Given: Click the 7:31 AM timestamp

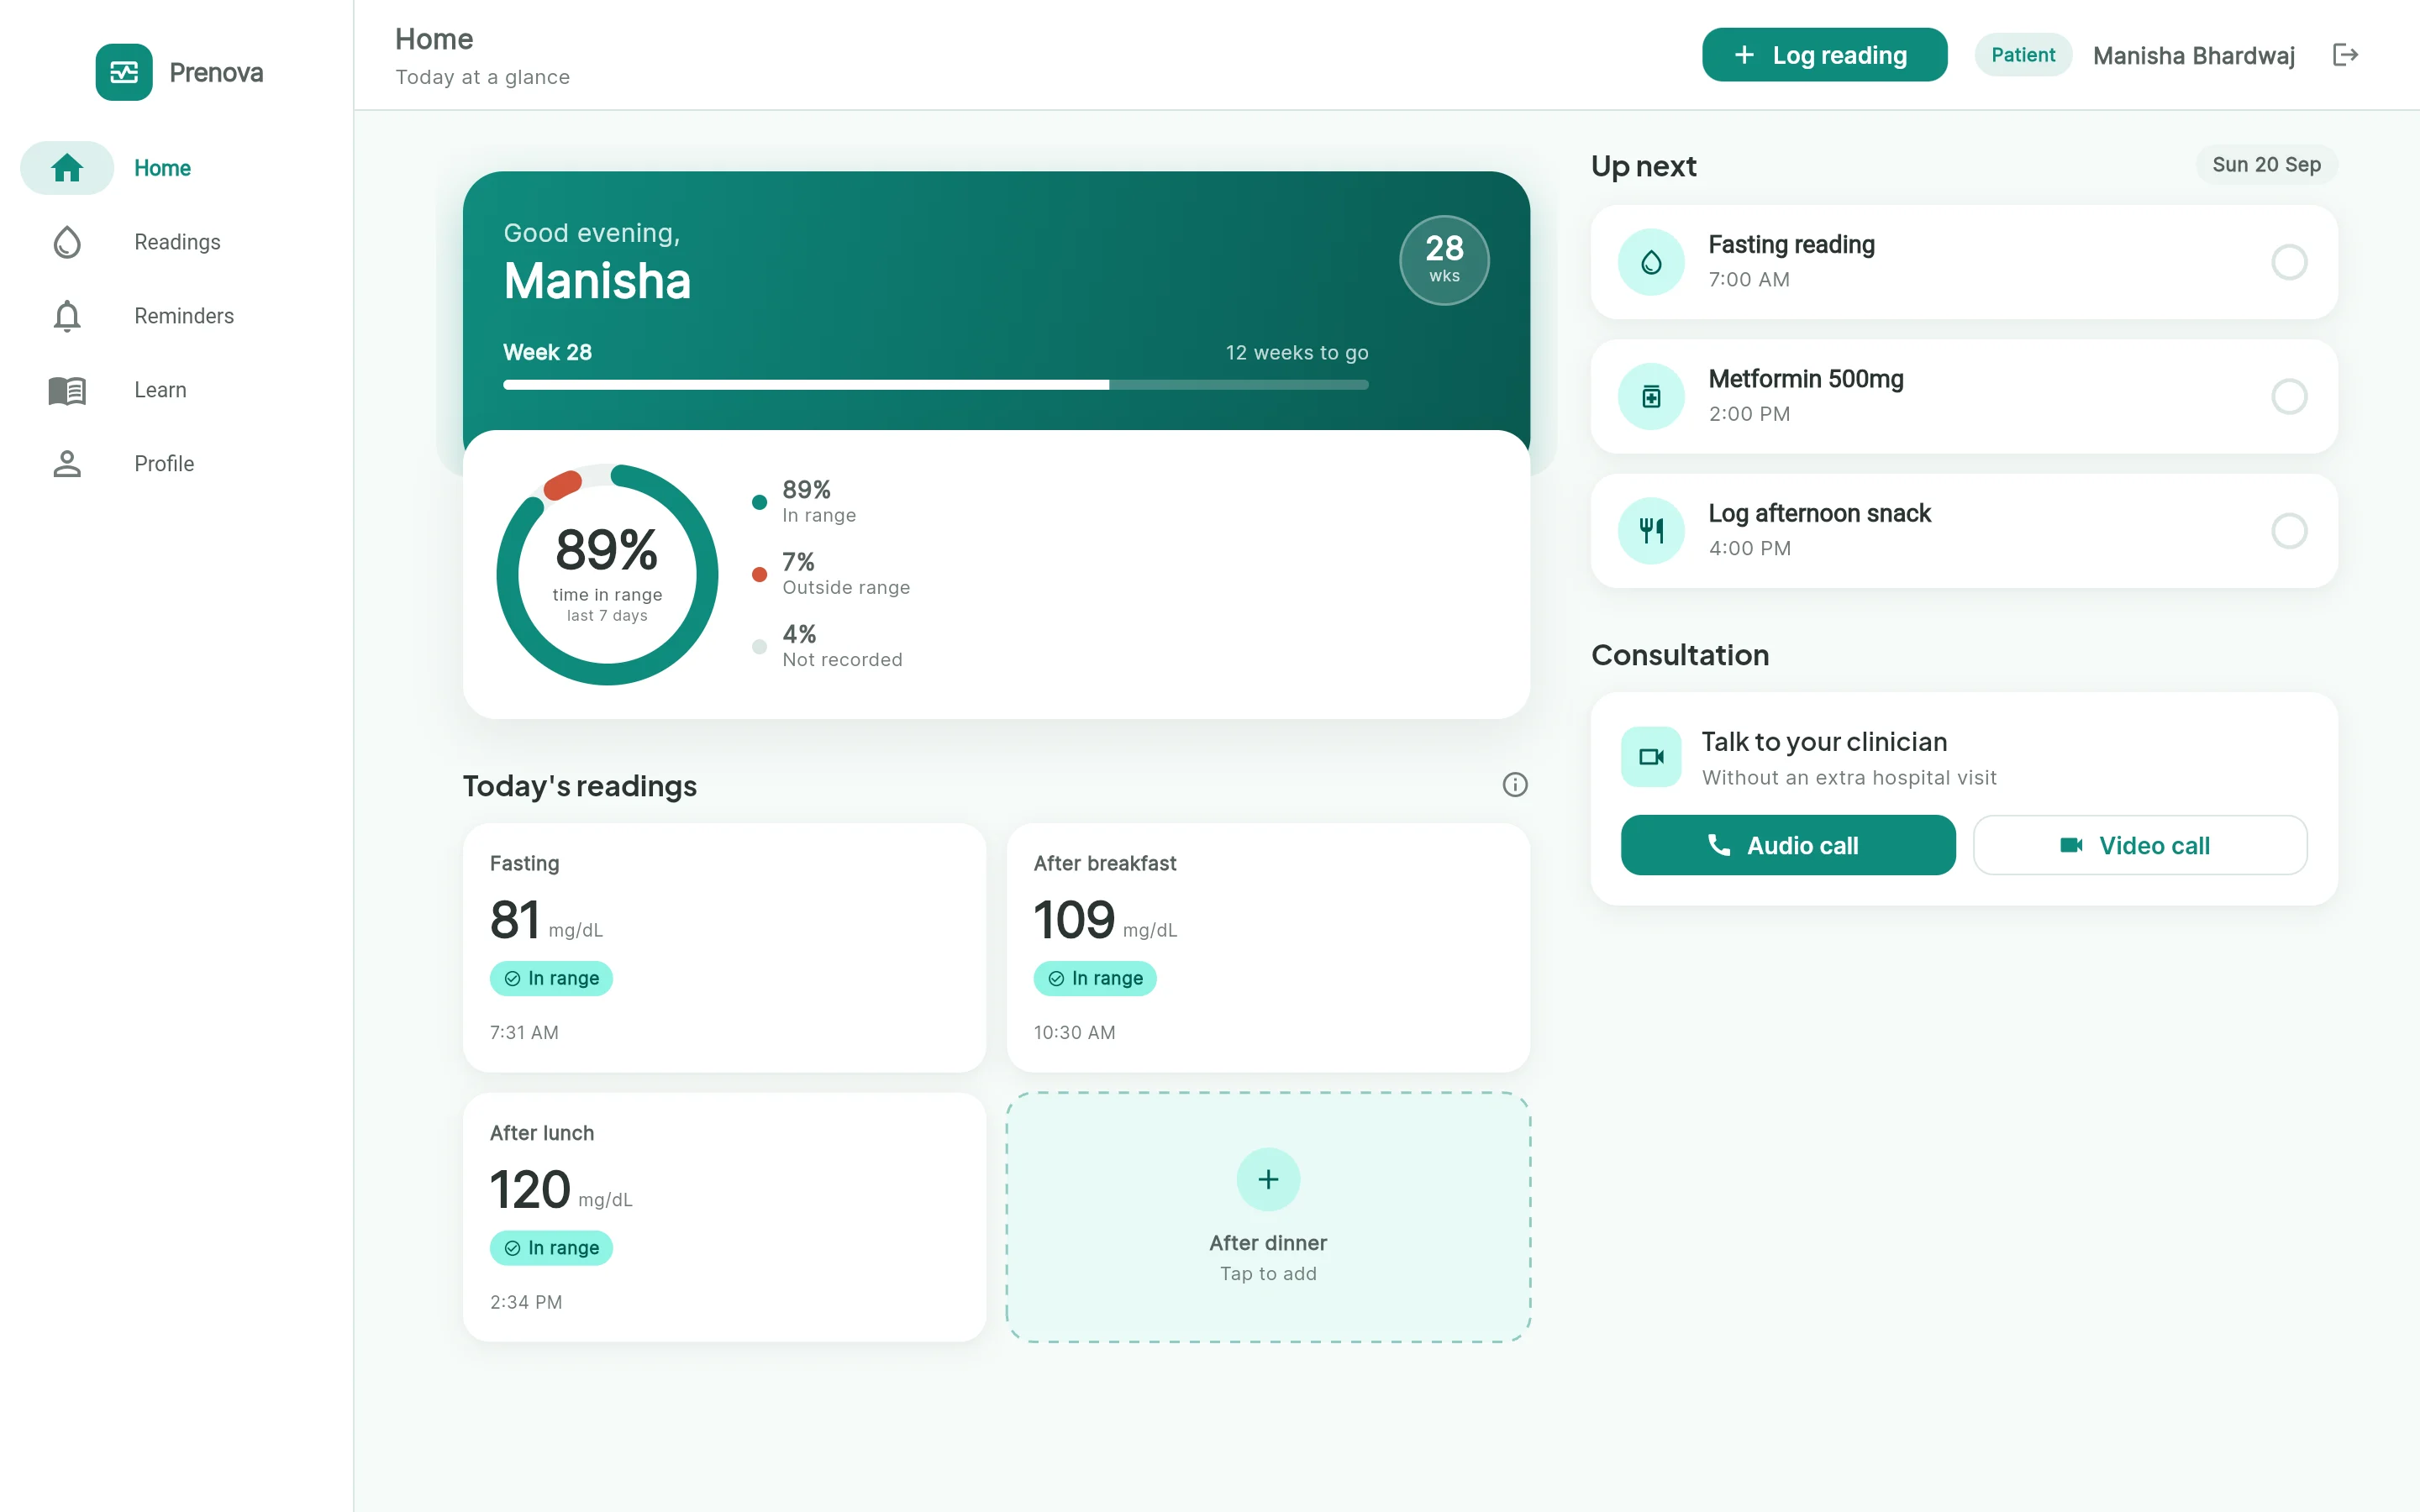Looking at the screenshot, I should 524,1033.
